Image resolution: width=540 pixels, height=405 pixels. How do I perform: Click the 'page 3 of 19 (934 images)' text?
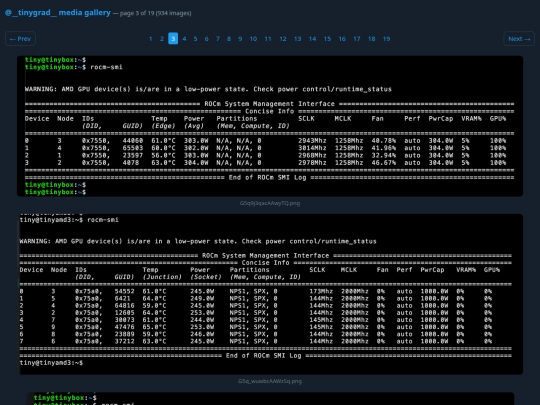click(155, 13)
